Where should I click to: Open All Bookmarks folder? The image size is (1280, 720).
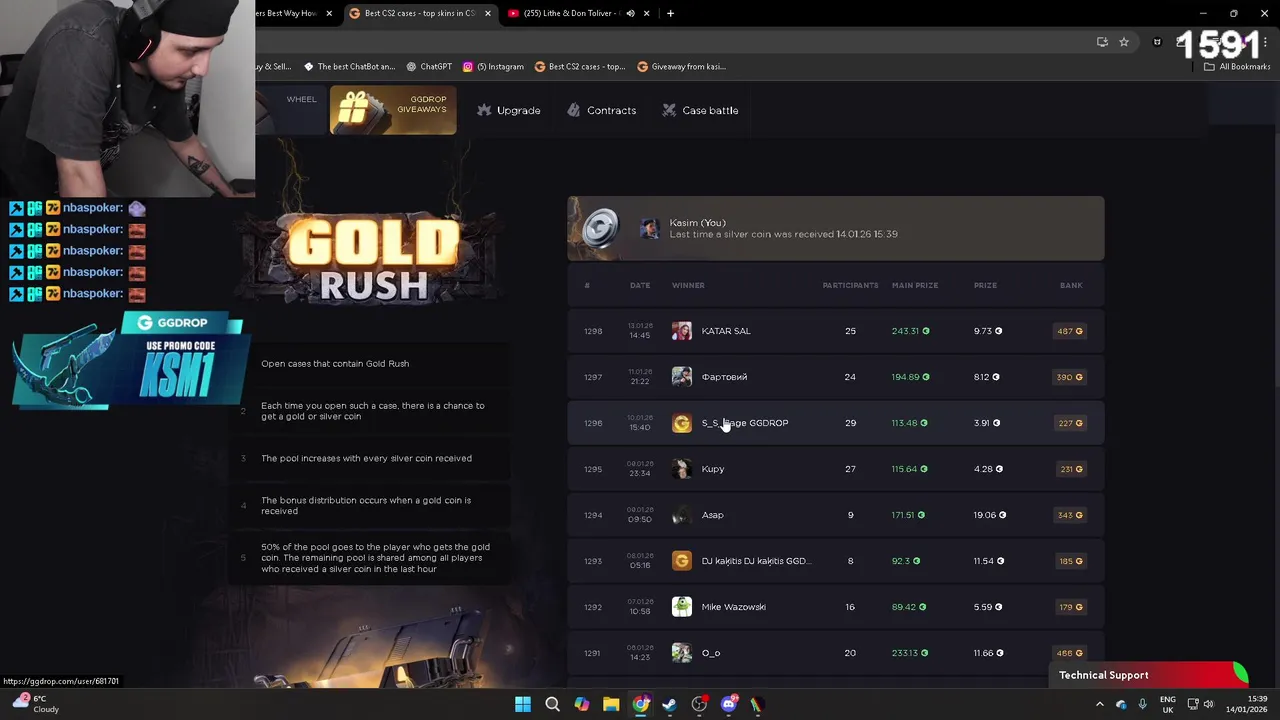[1237, 66]
